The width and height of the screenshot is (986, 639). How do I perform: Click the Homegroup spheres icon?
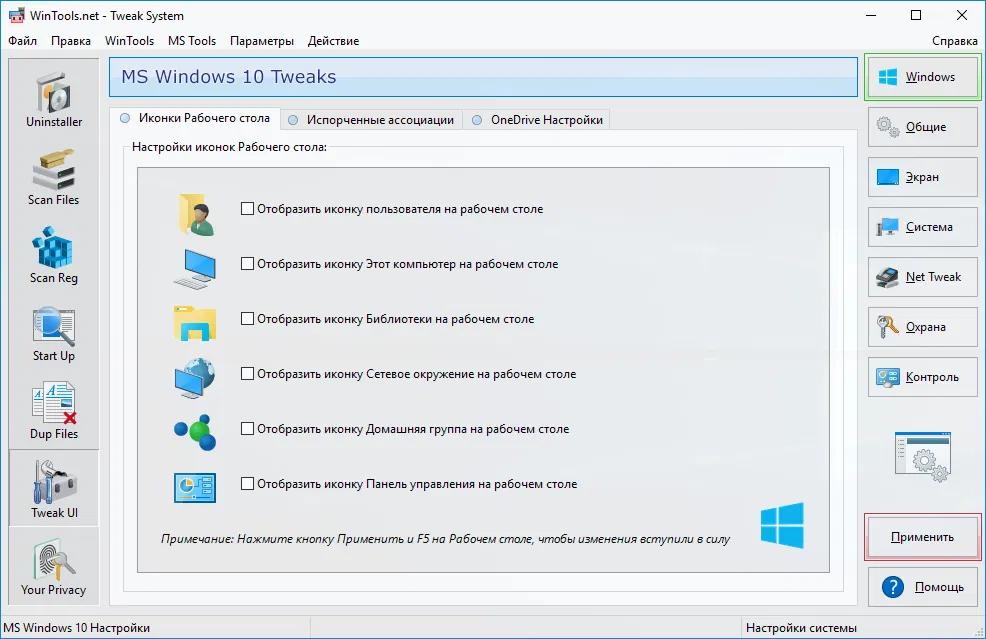(x=195, y=432)
